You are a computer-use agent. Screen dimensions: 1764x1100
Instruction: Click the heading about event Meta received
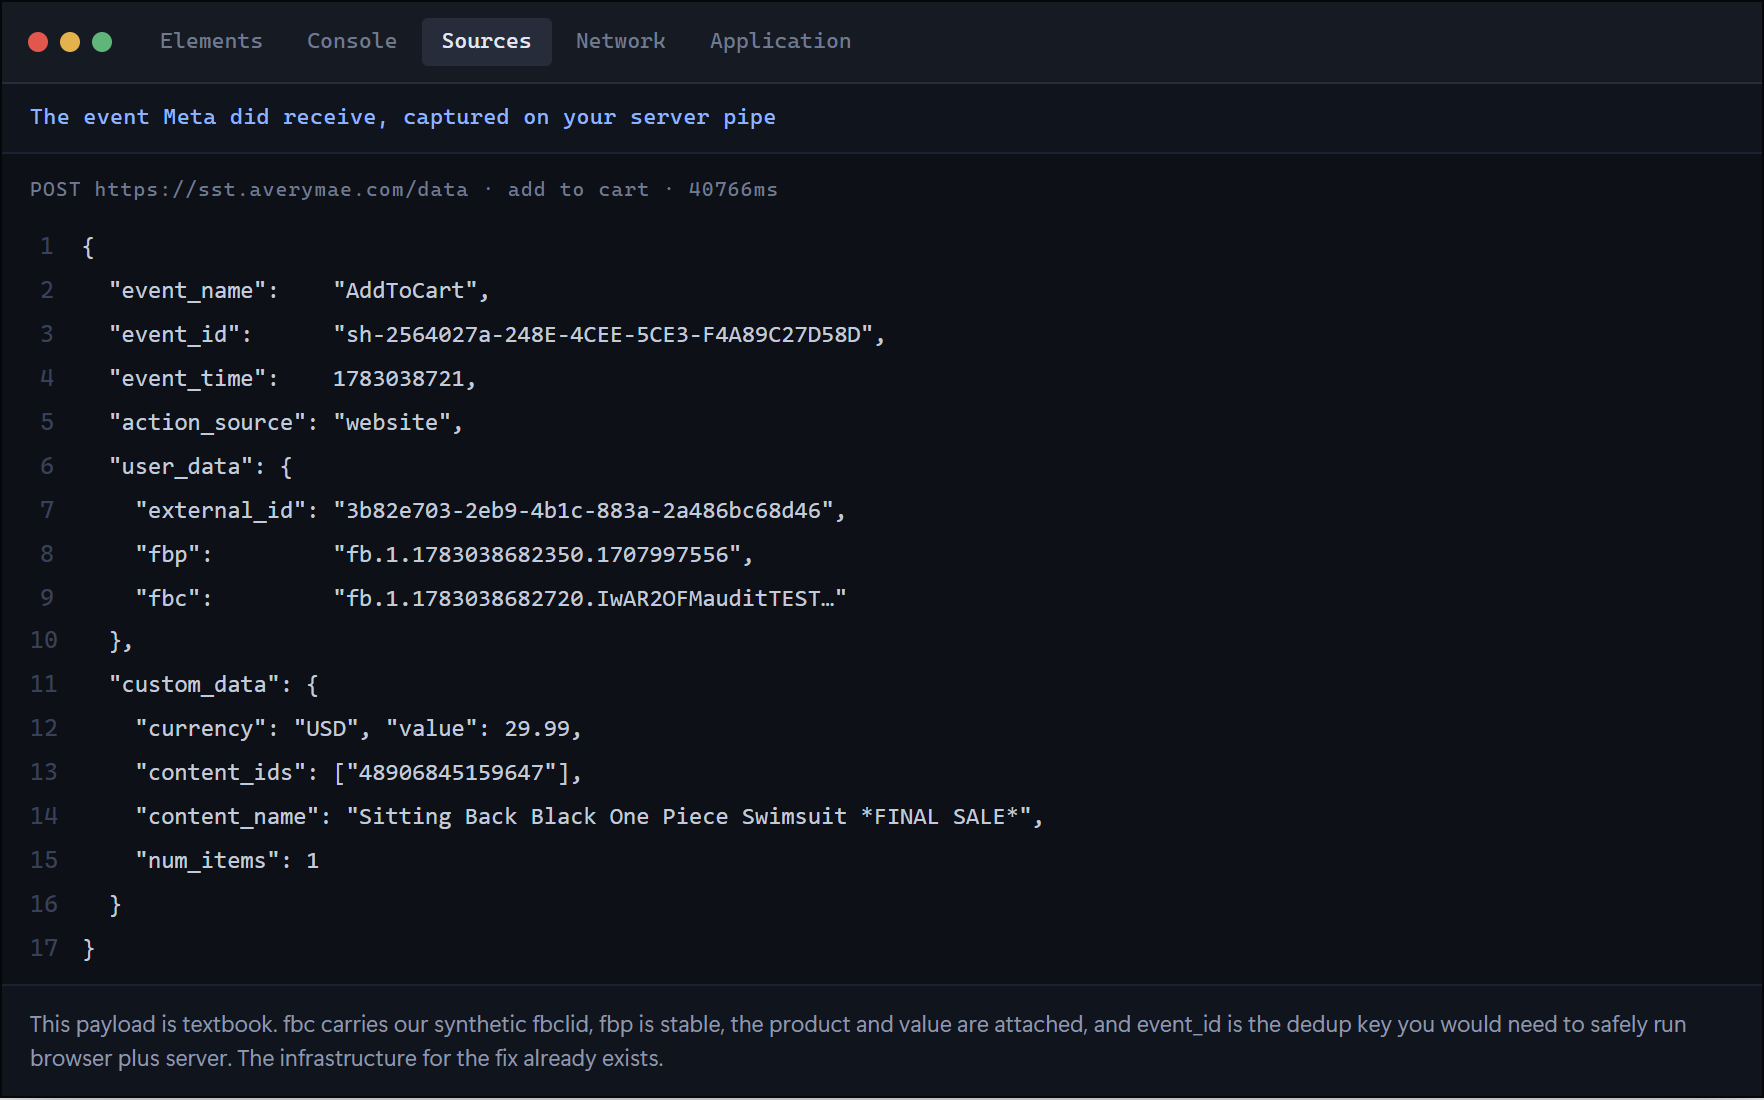click(403, 117)
